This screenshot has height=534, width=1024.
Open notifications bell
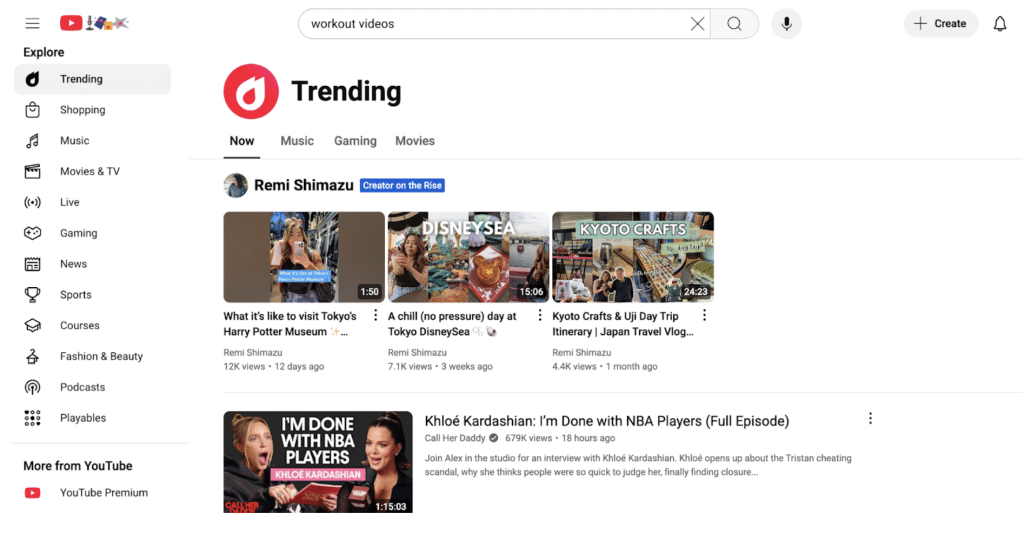[x=1000, y=24]
